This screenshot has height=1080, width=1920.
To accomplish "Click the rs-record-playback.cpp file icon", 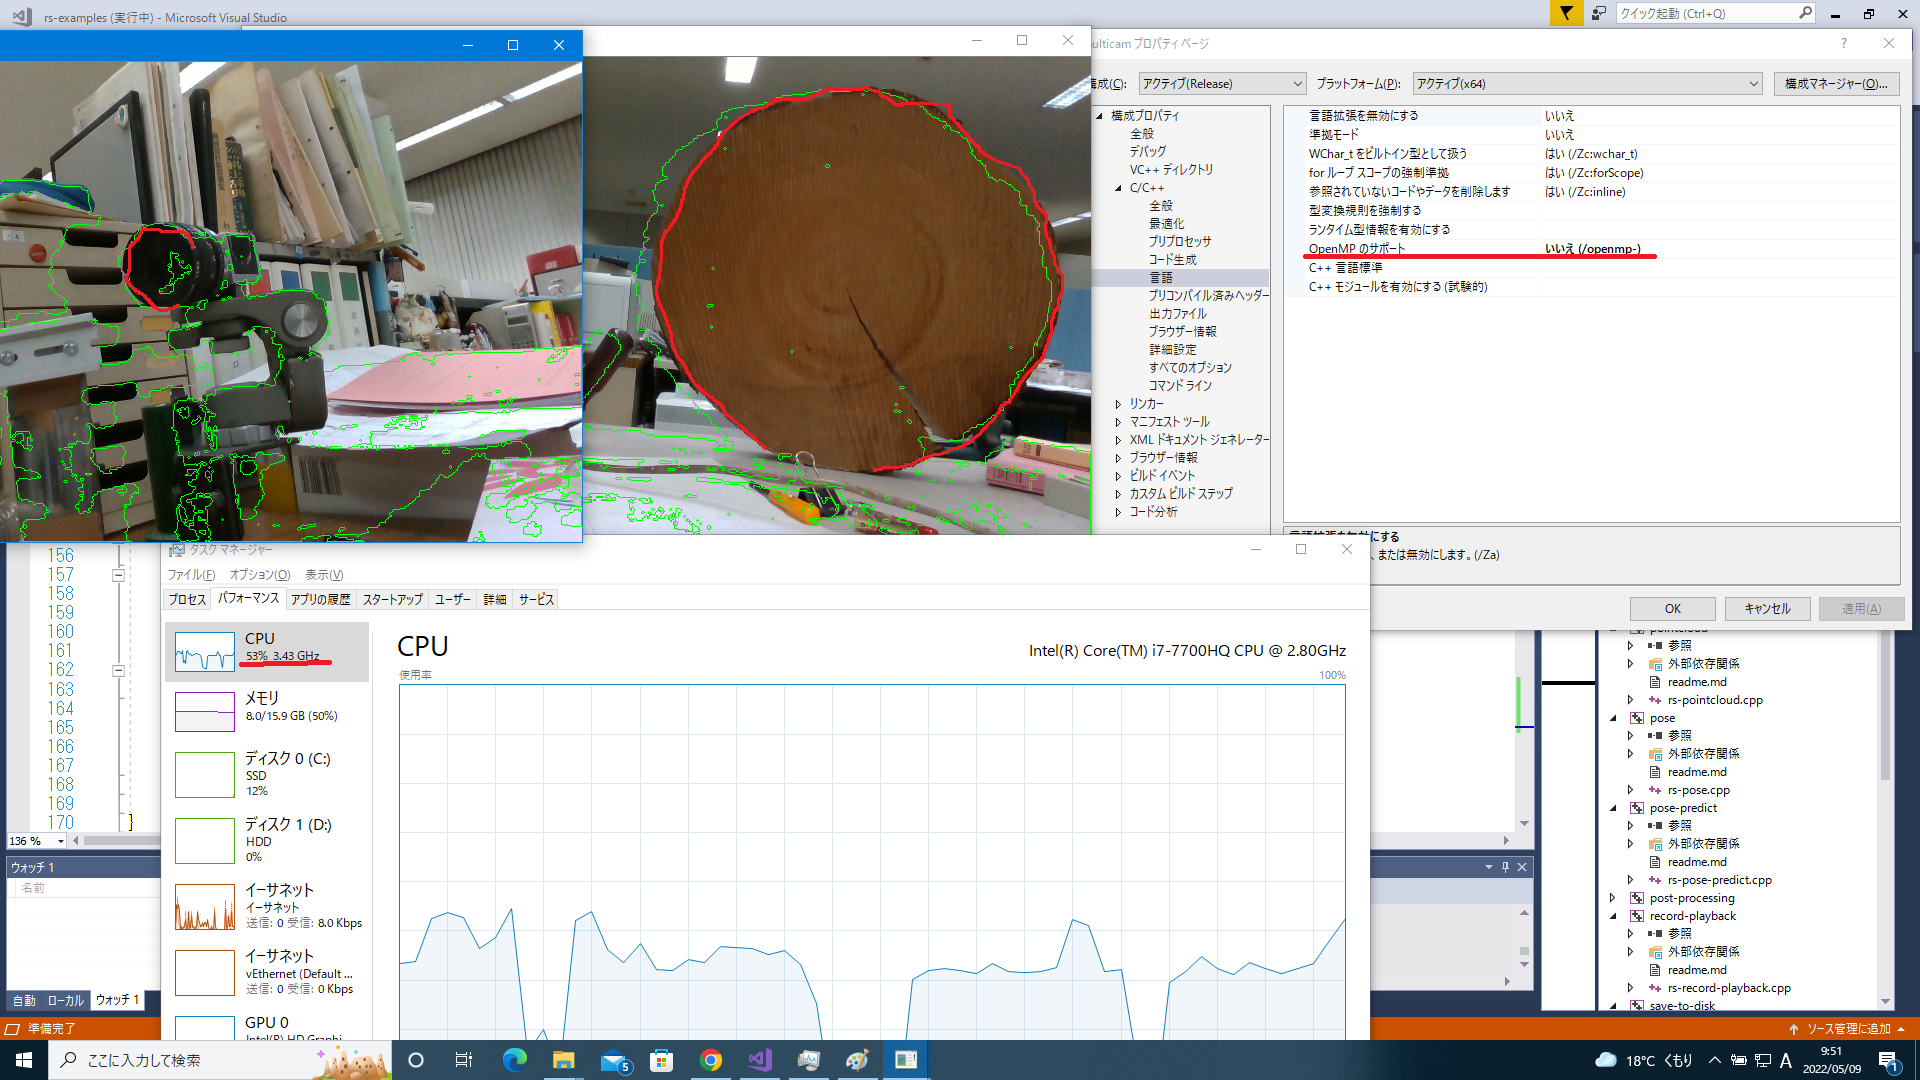I will tap(1655, 988).
